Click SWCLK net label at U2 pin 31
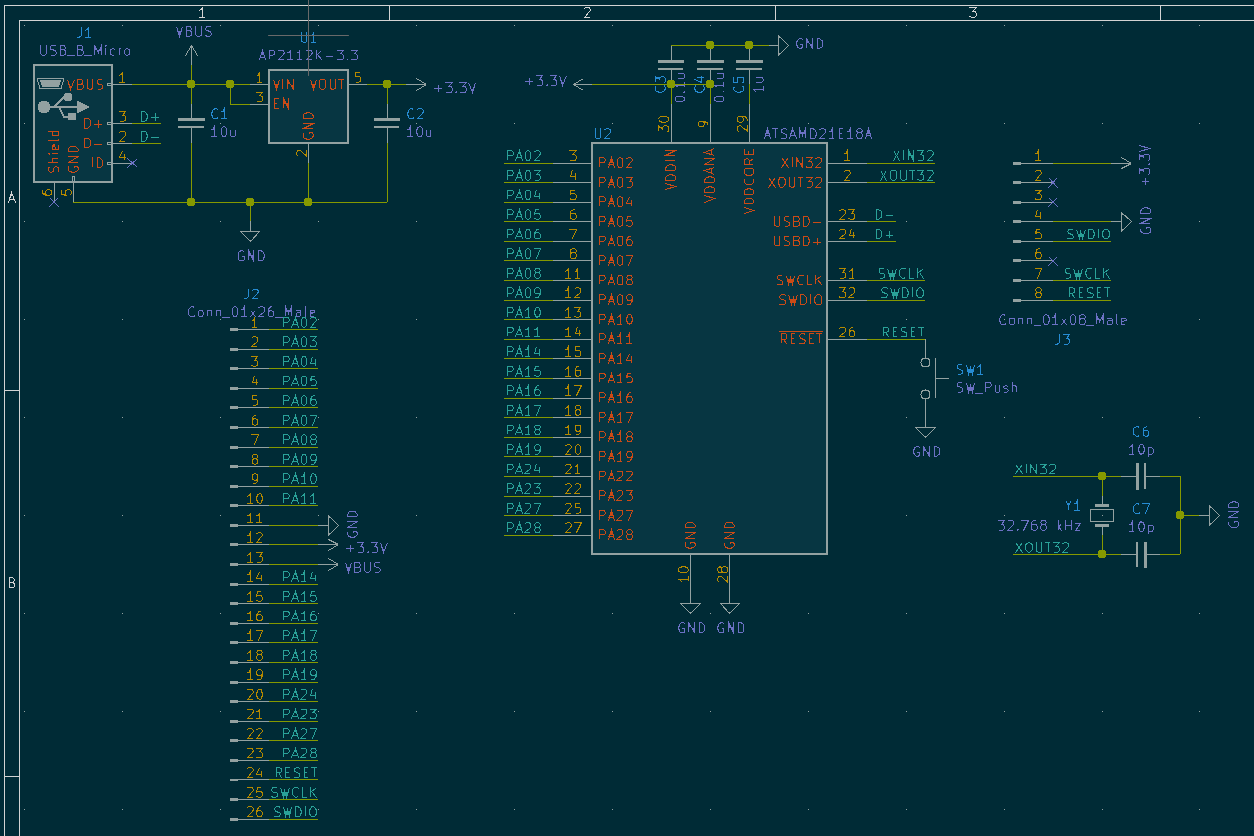 click(x=901, y=274)
